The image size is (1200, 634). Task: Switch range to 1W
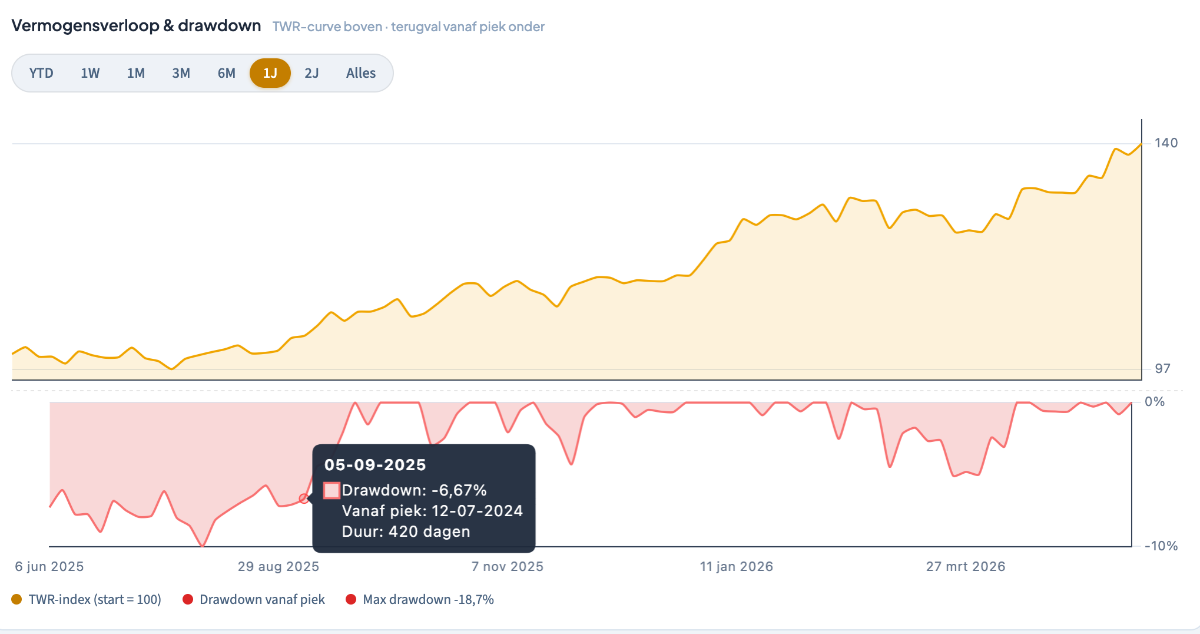(x=90, y=73)
